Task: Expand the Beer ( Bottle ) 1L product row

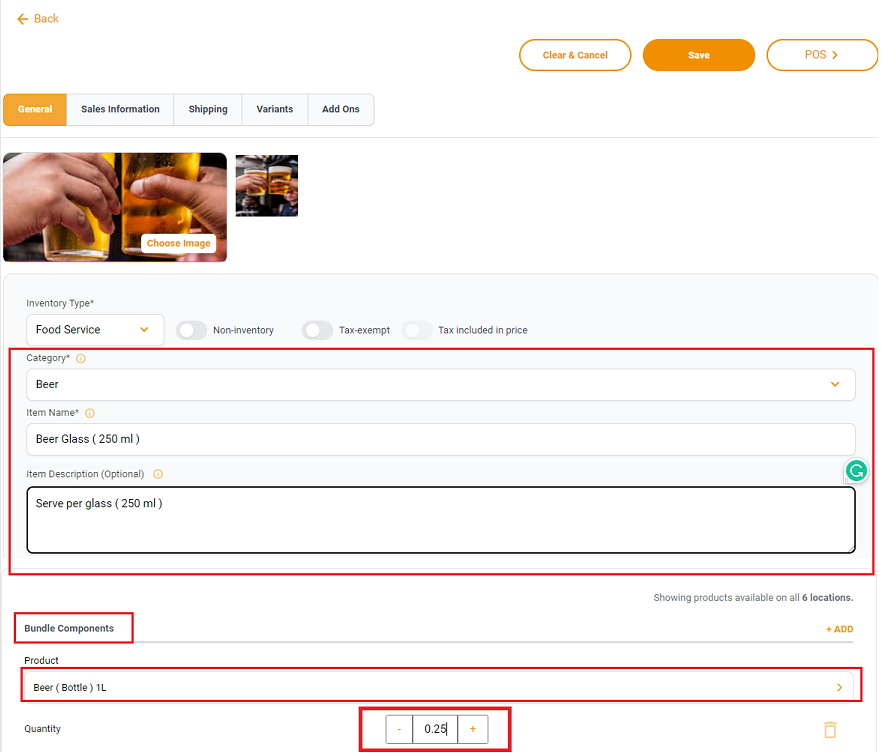Action: click(x=438, y=688)
